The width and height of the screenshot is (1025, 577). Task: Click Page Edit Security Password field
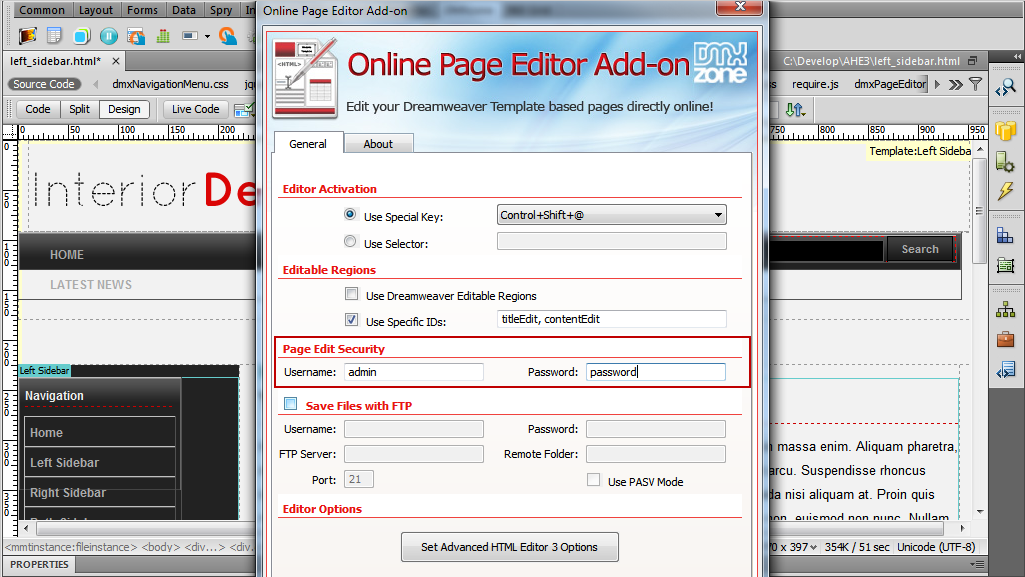[x=656, y=372]
